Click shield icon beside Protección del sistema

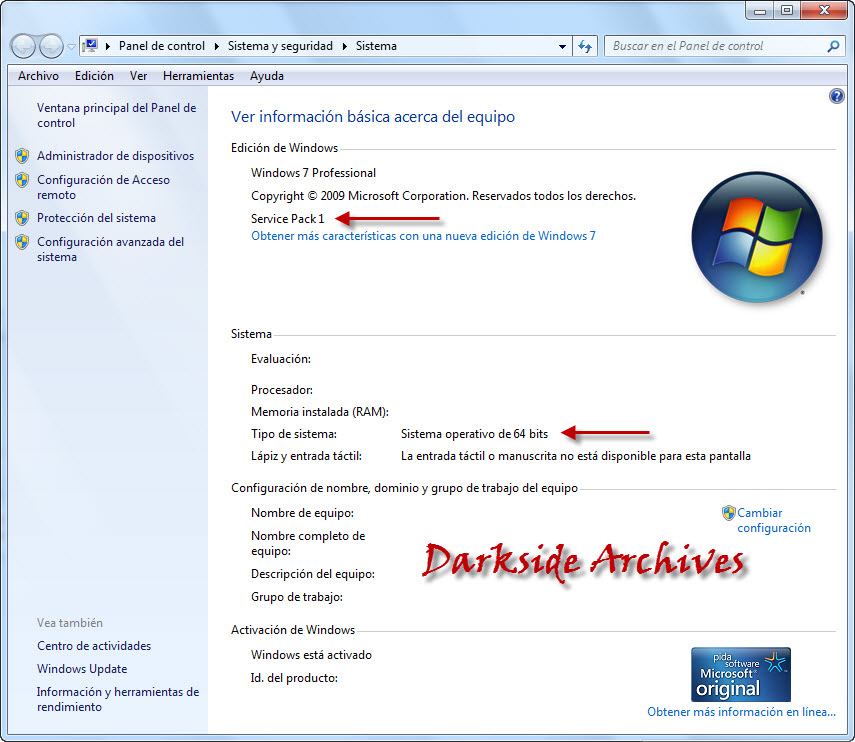22,218
